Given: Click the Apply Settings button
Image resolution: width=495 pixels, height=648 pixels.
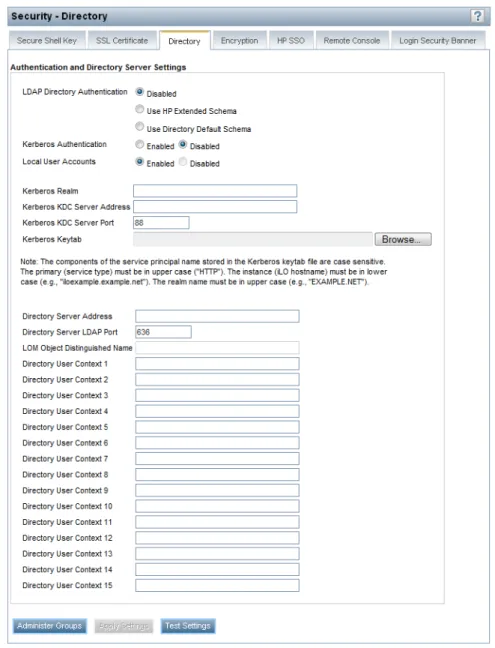Looking at the screenshot, I should [124, 626].
